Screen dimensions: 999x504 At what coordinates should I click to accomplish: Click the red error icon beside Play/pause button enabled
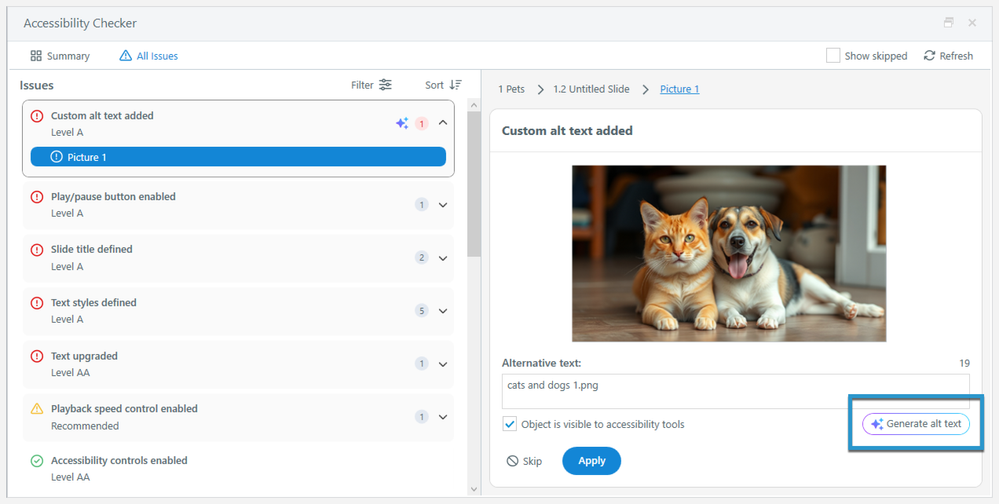point(37,197)
